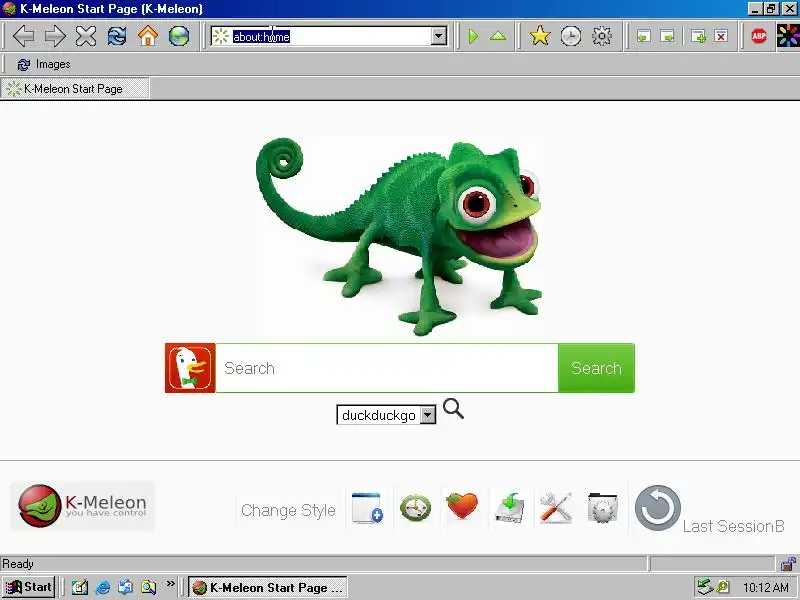
Task: Click the K-Meleon 'you have control' logo
Action: click(x=83, y=506)
